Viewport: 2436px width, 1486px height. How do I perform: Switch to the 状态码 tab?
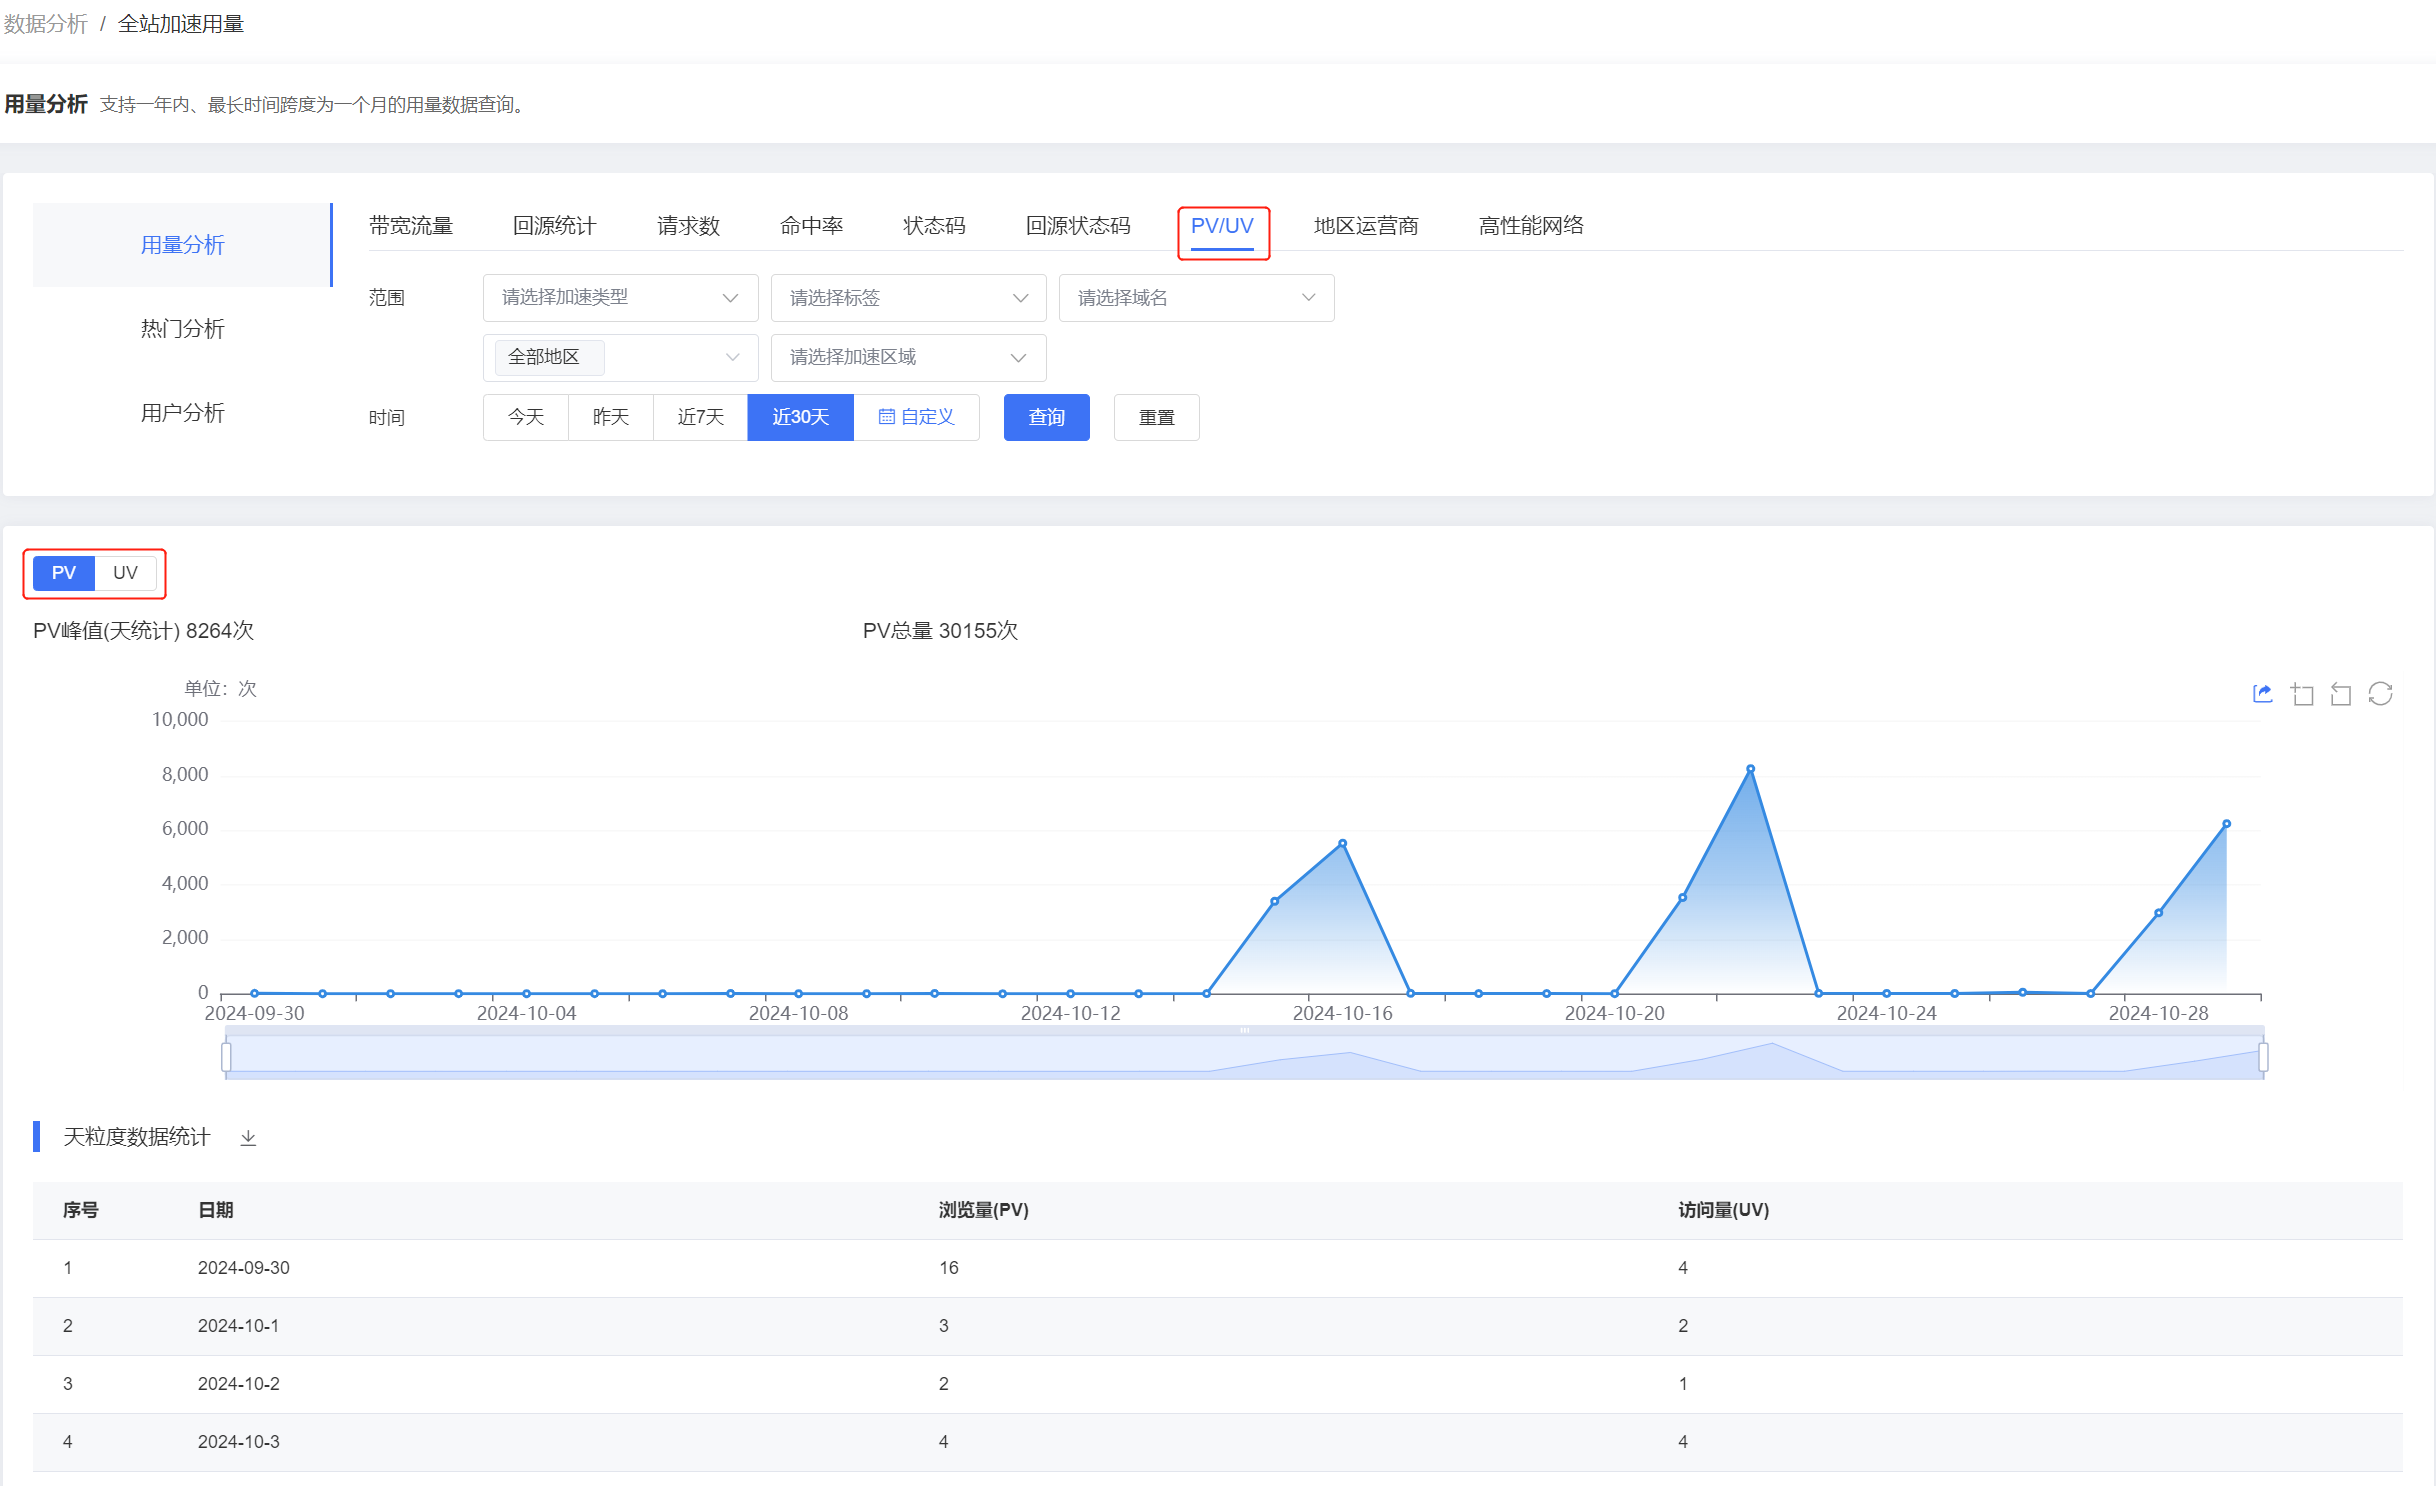coord(935,226)
